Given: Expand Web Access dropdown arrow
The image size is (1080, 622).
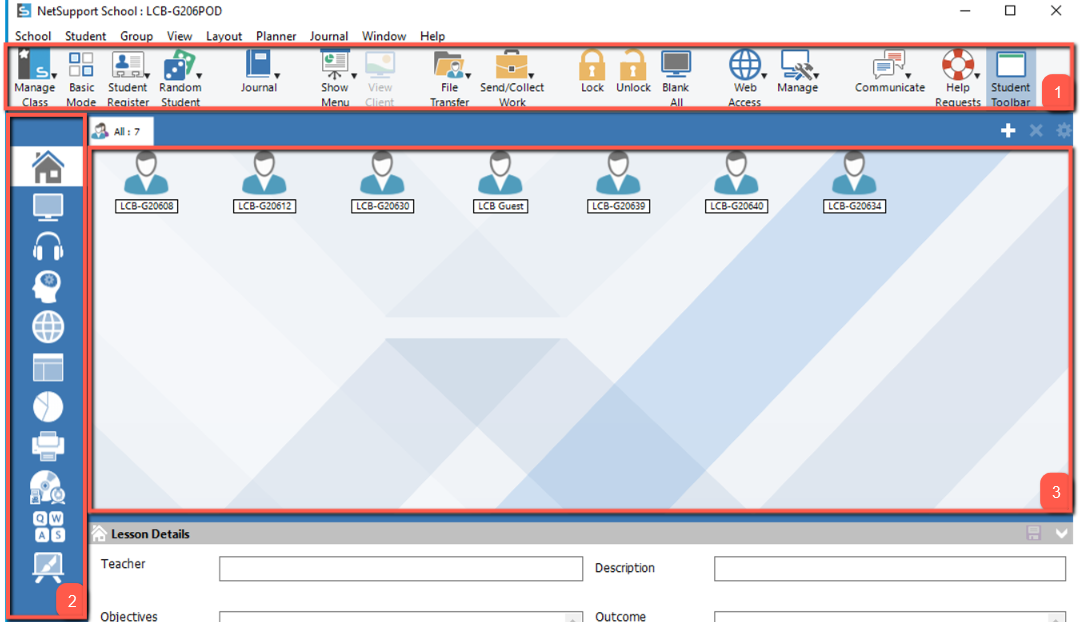Looking at the screenshot, I should tap(764, 76).
